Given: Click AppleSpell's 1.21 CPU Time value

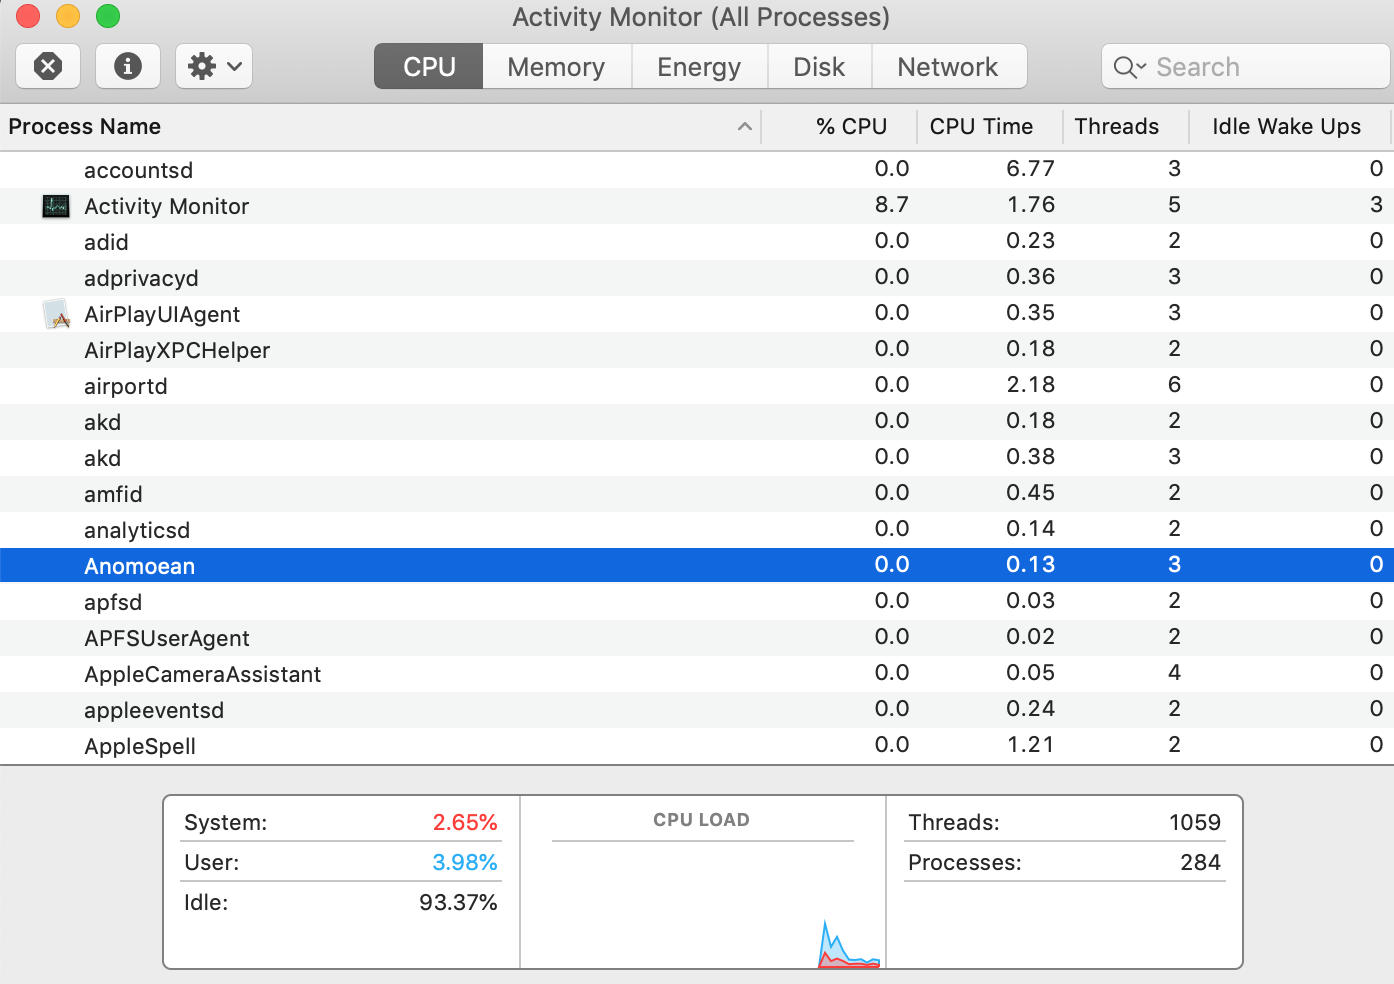Looking at the screenshot, I should click(x=1030, y=745).
